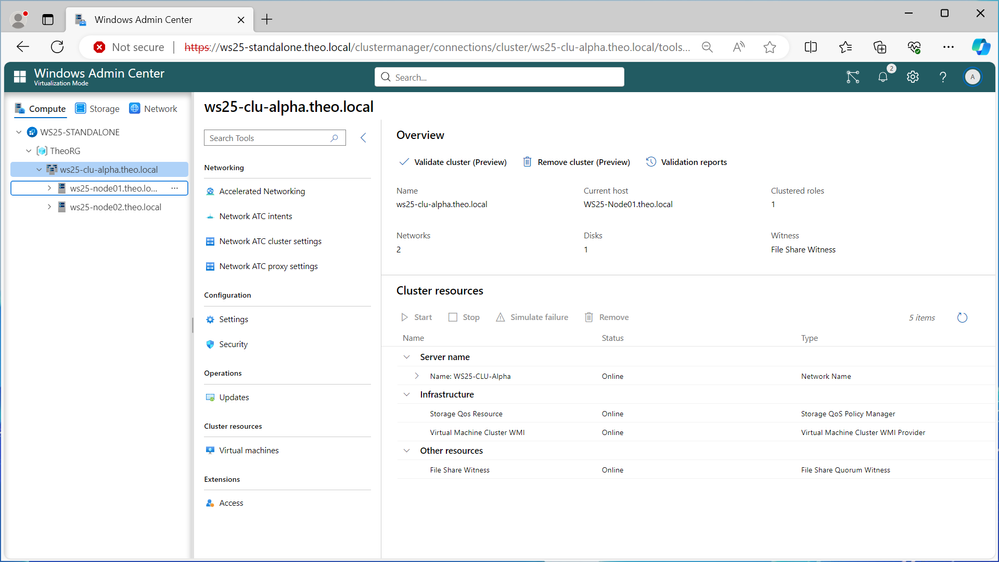Expand the ws25-node02.theo.local tree node

pyautogui.click(x=49, y=207)
